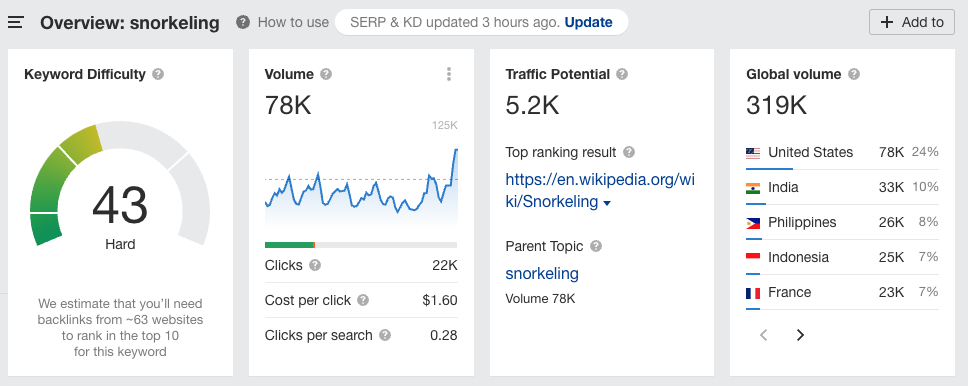
Task: Select the 22K clicks value
Action: pos(444,266)
